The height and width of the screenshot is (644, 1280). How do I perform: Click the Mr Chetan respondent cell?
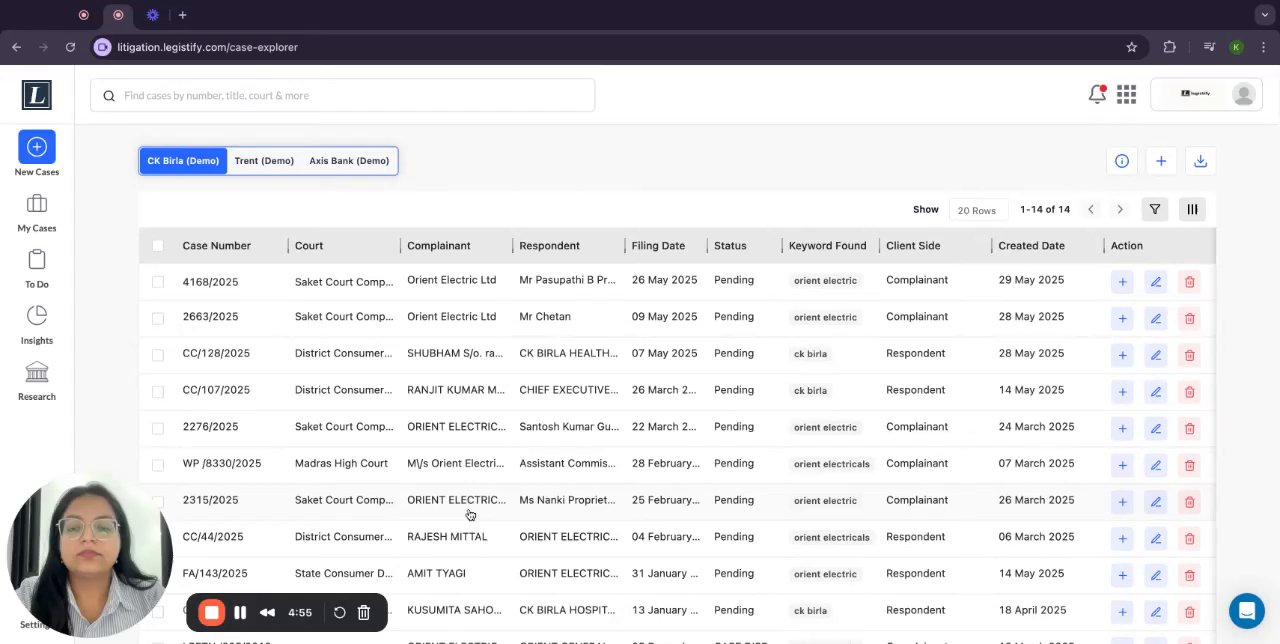545,317
